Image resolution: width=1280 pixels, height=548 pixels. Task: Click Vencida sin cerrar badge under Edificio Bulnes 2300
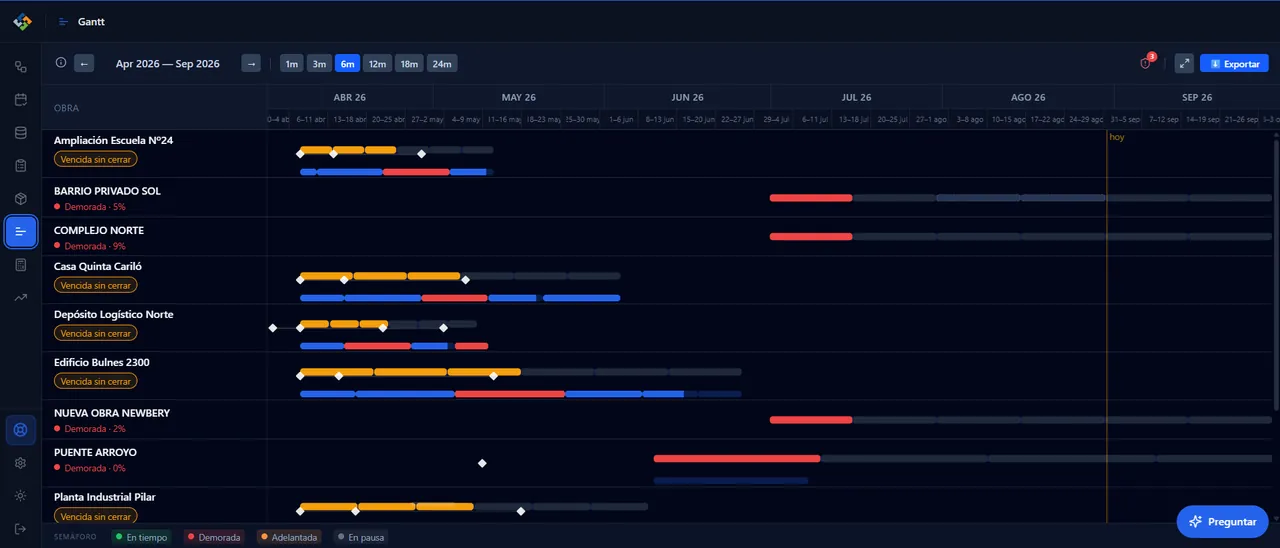click(x=96, y=381)
